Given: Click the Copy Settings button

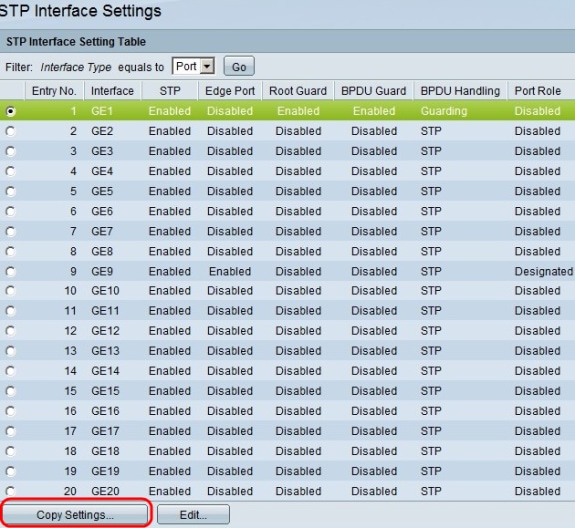Looking at the screenshot, I should tap(75, 514).
